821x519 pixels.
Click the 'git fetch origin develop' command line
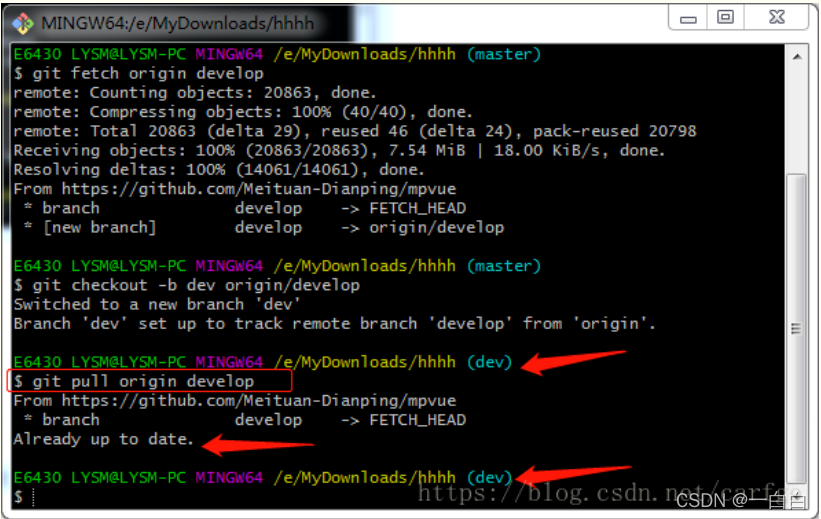point(139,73)
